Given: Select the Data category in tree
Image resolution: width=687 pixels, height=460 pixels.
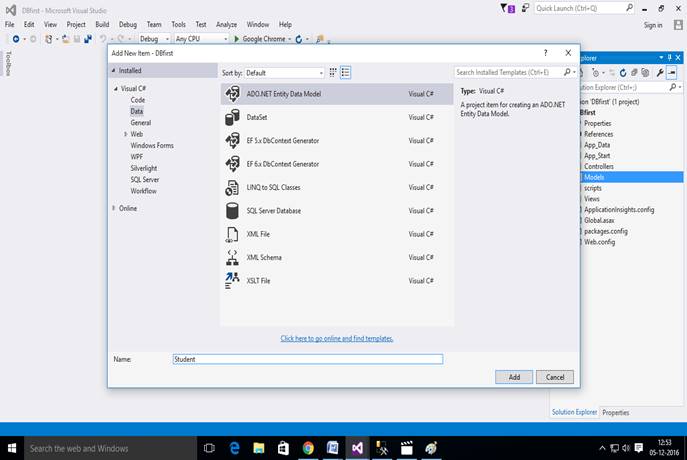Looking at the screenshot, I should pyautogui.click(x=137, y=111).
